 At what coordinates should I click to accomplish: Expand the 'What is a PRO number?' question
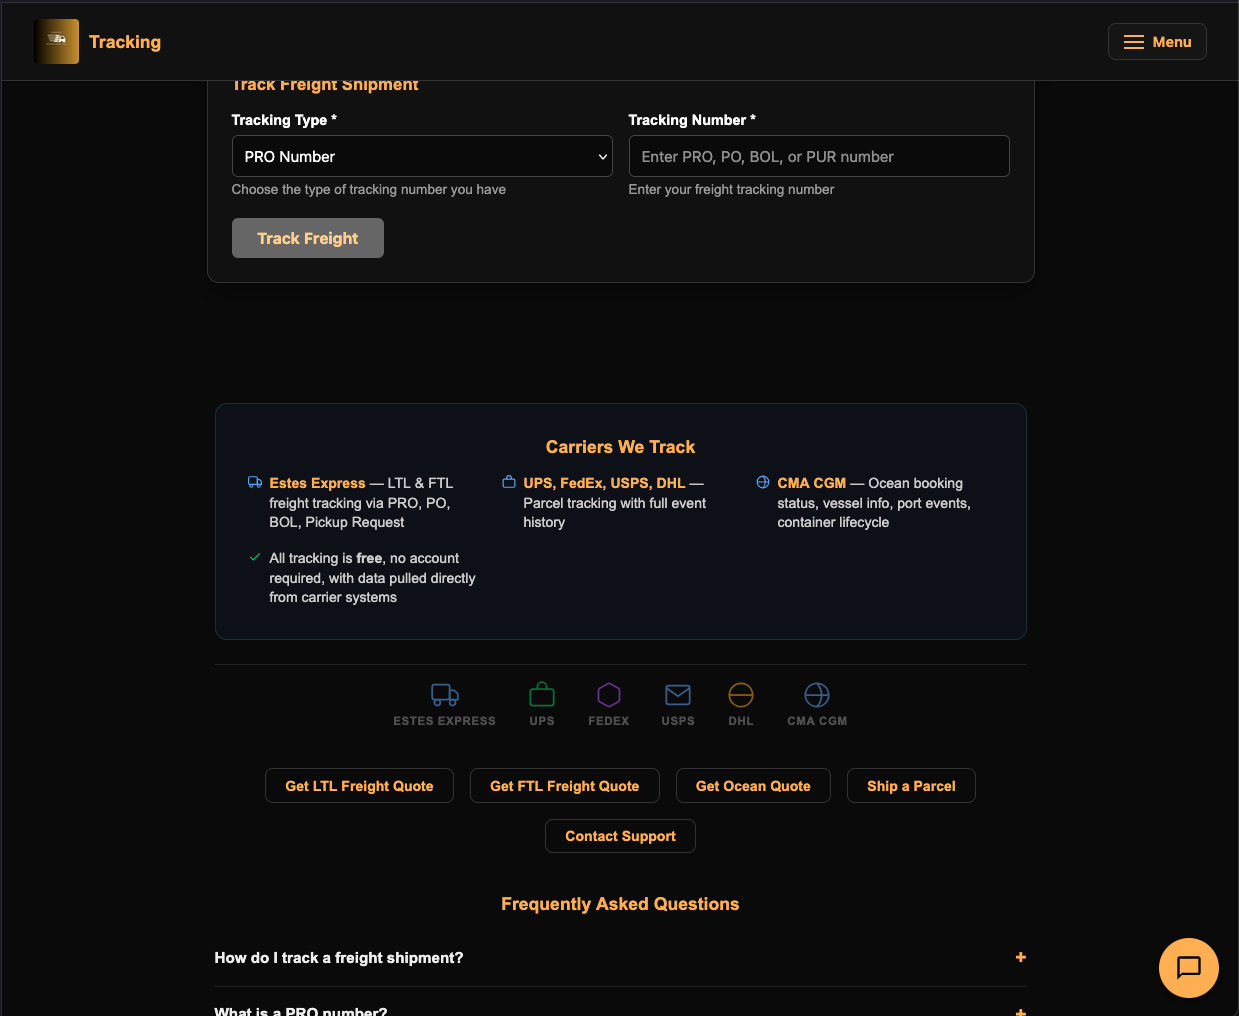(x=620, y=1010)
